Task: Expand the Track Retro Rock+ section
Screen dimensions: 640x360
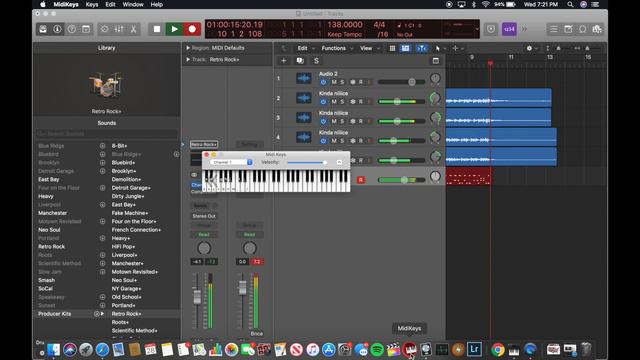Action: point(188,59)
